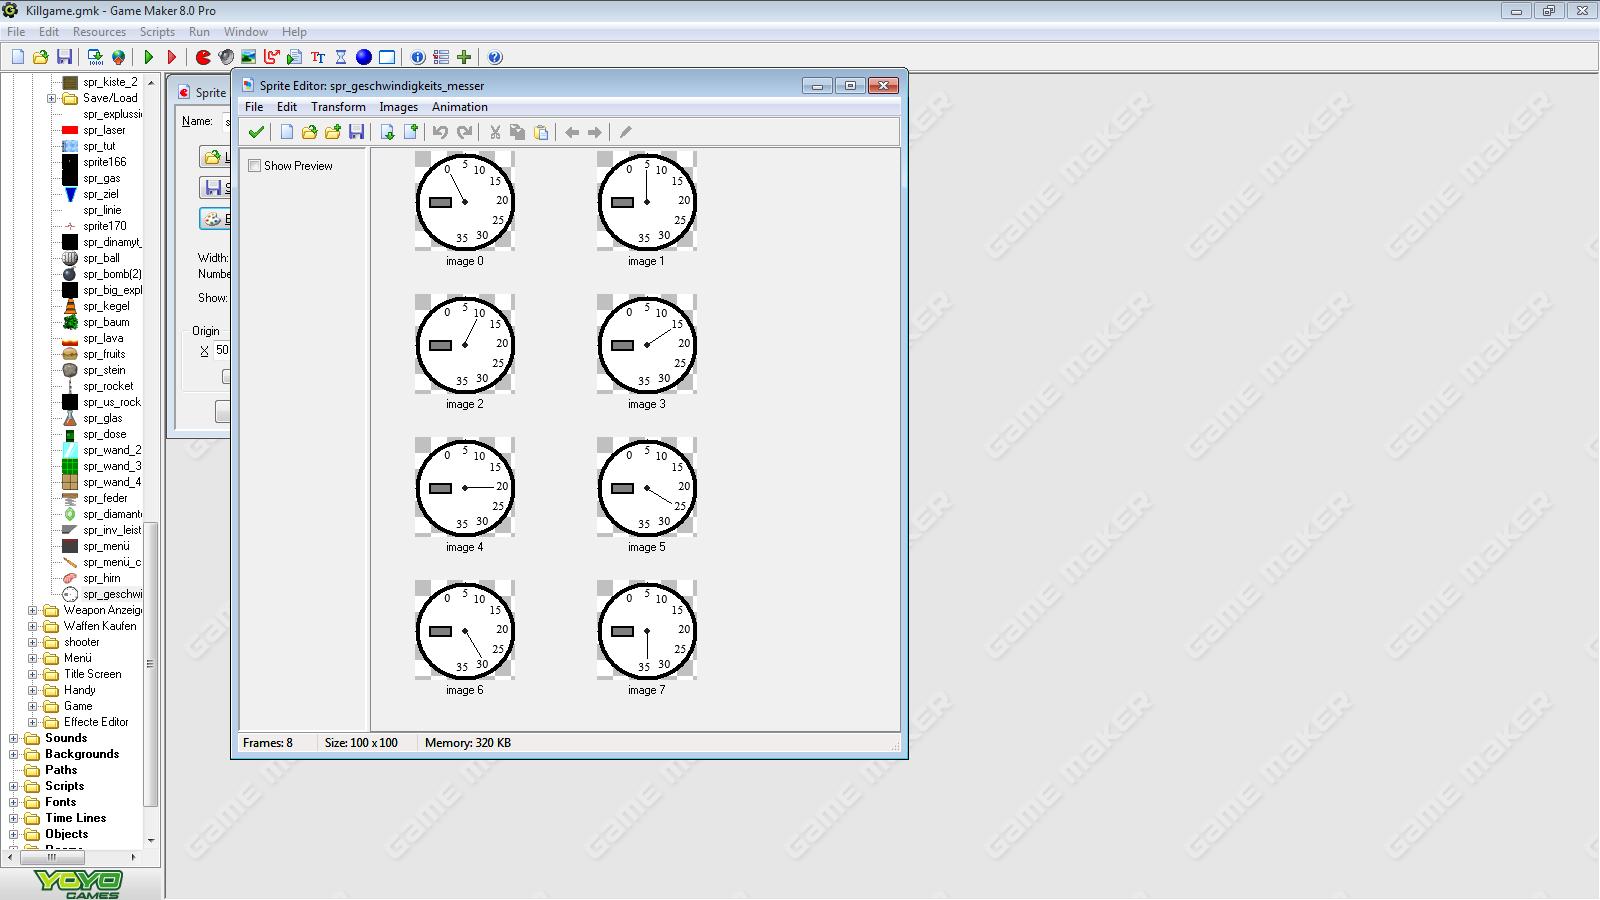Create a sprite using the red Pac-Man icon

coord(203,57)
